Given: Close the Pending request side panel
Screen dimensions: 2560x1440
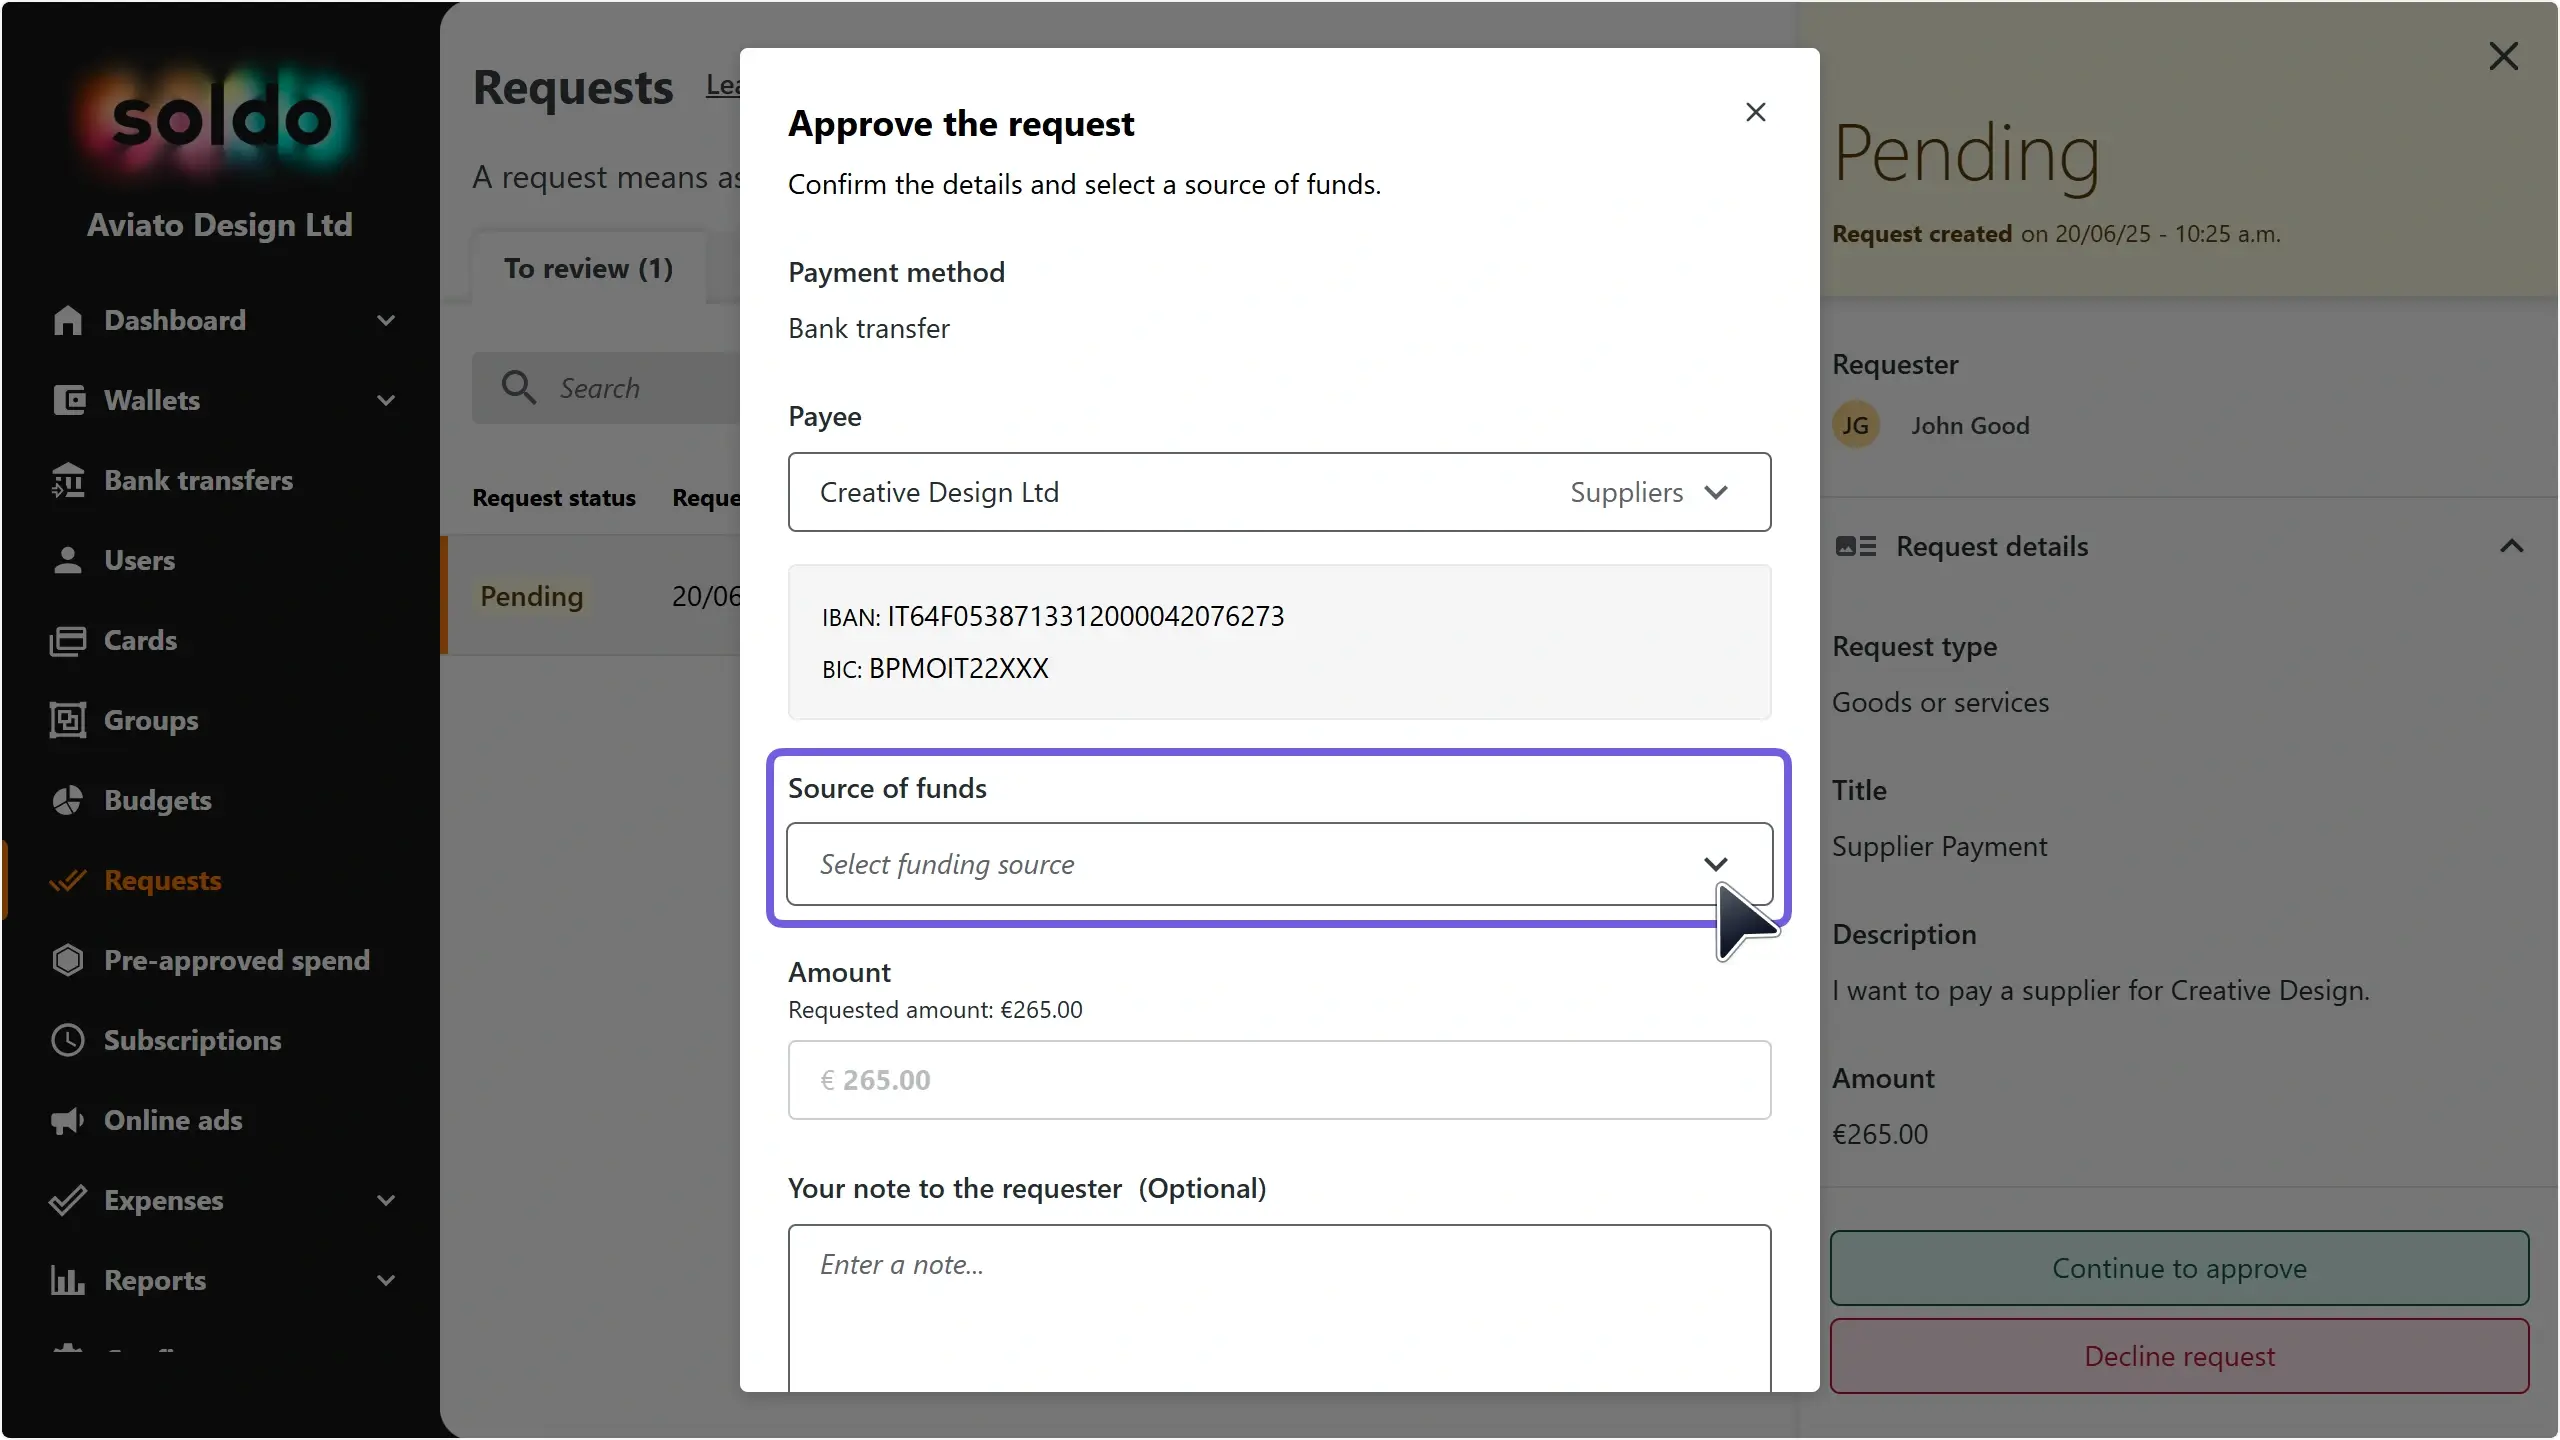Looking at the screenshot, I should point(2504,56).
